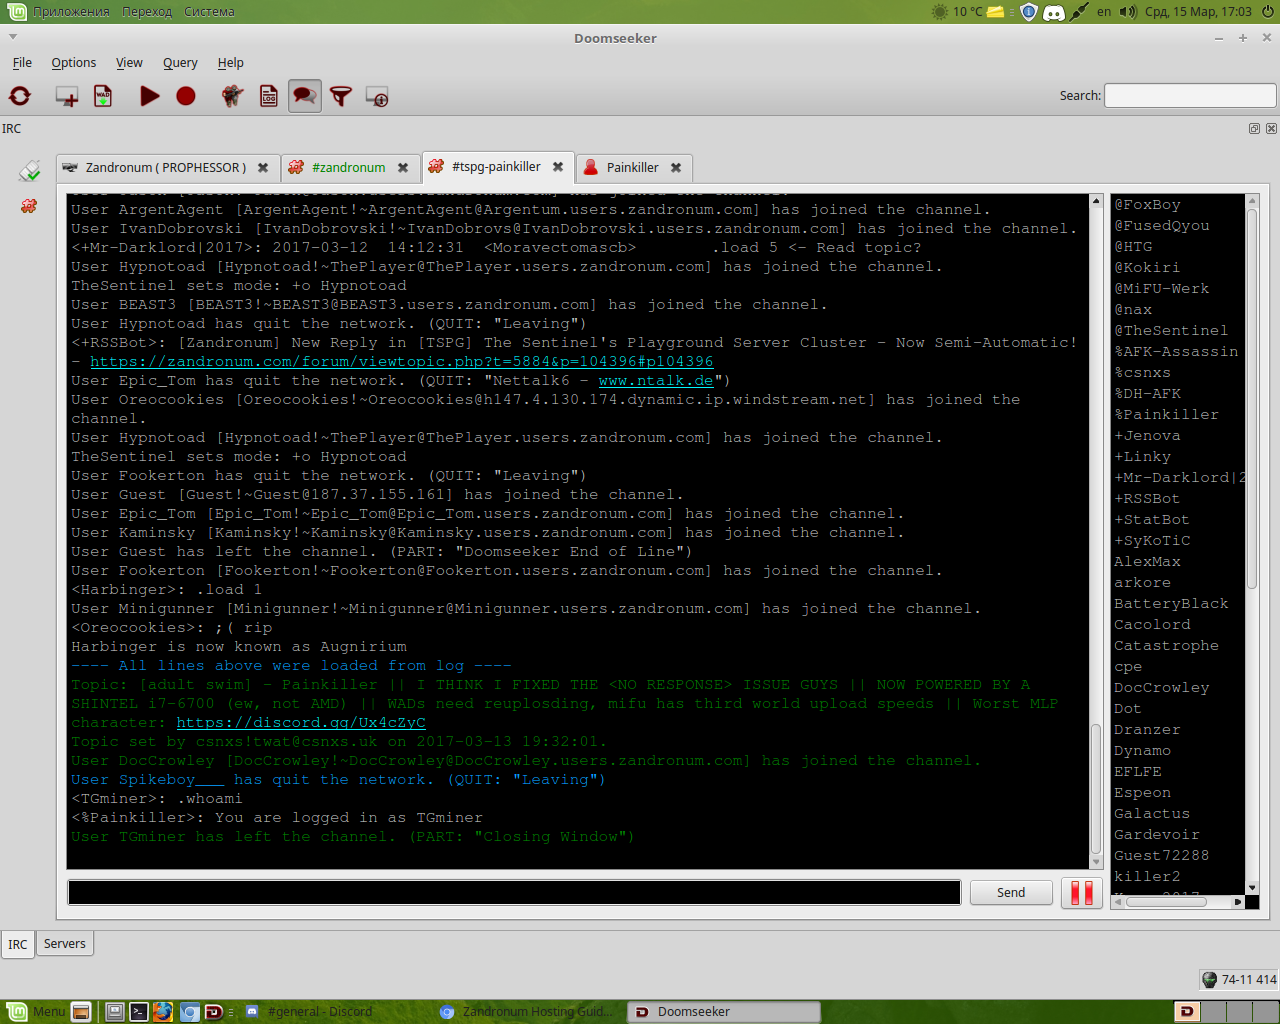Open the zandronum.com forum viewtopic link
This screenshot has width=1280, height=1024.
[x=402, y=361]
